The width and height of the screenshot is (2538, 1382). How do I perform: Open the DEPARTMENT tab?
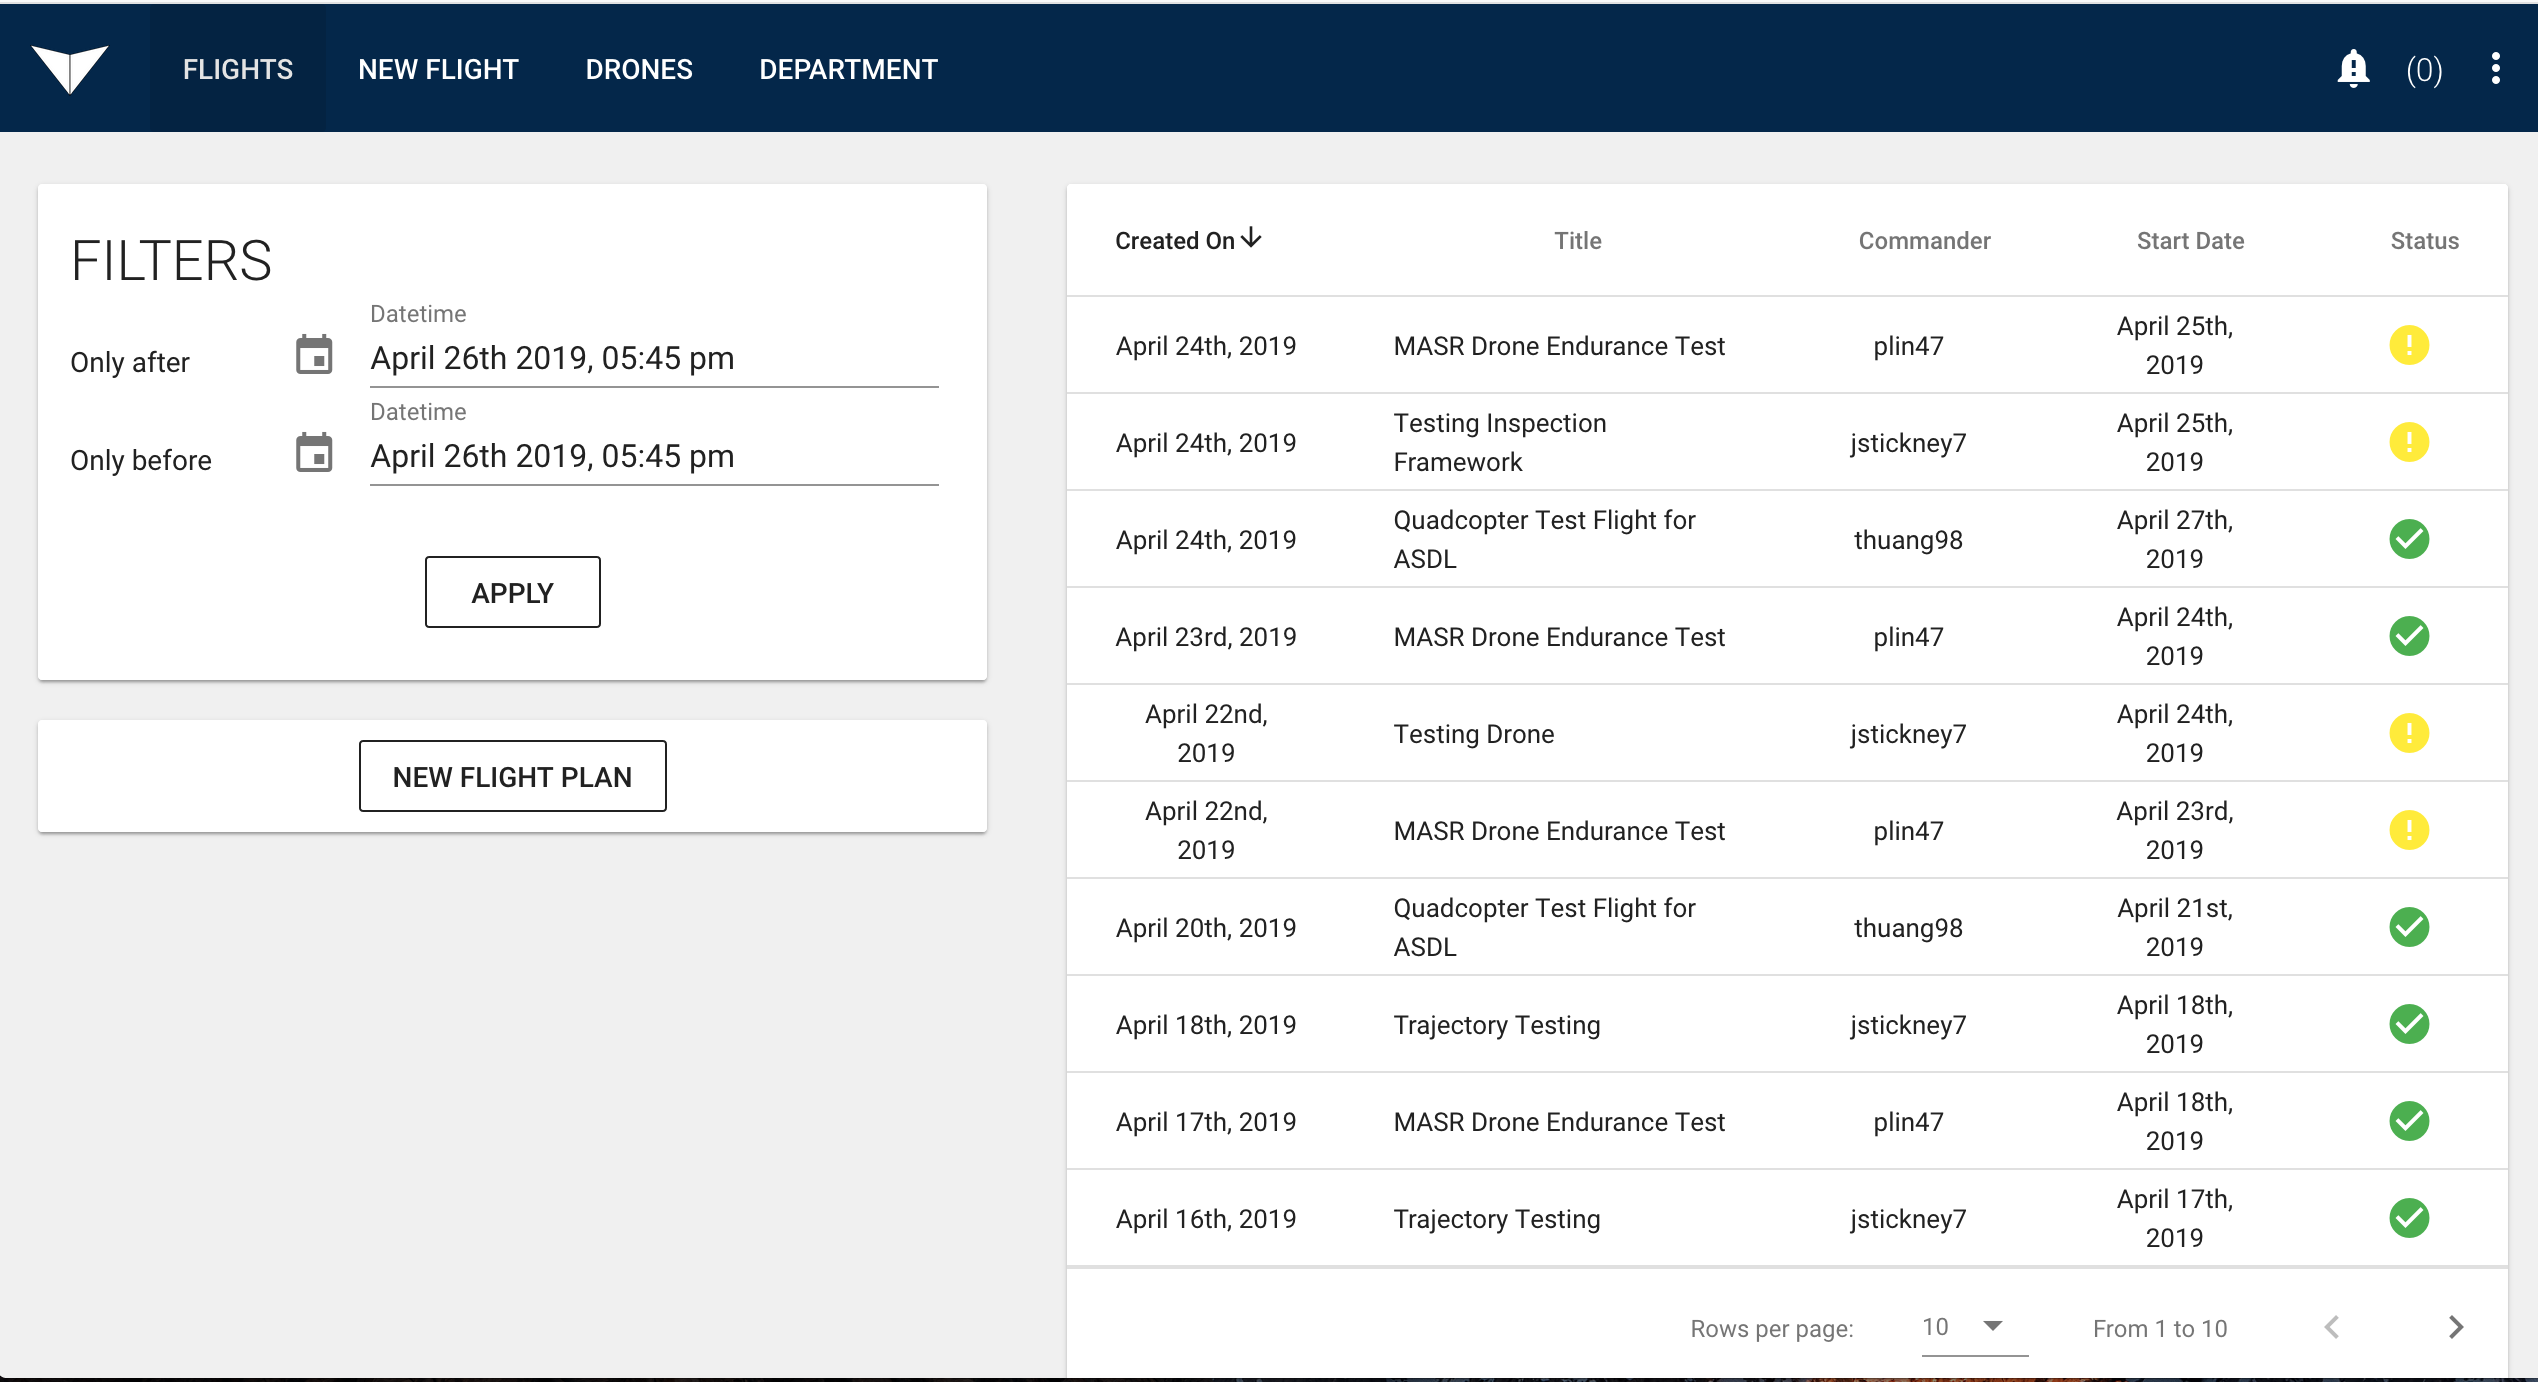click(x=848, y=69)
